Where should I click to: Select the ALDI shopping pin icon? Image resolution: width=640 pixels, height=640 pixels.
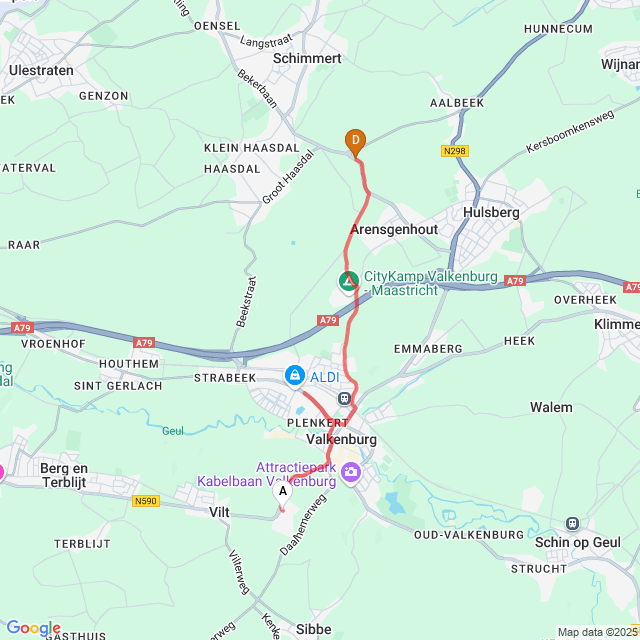click(x=295, y=375)
